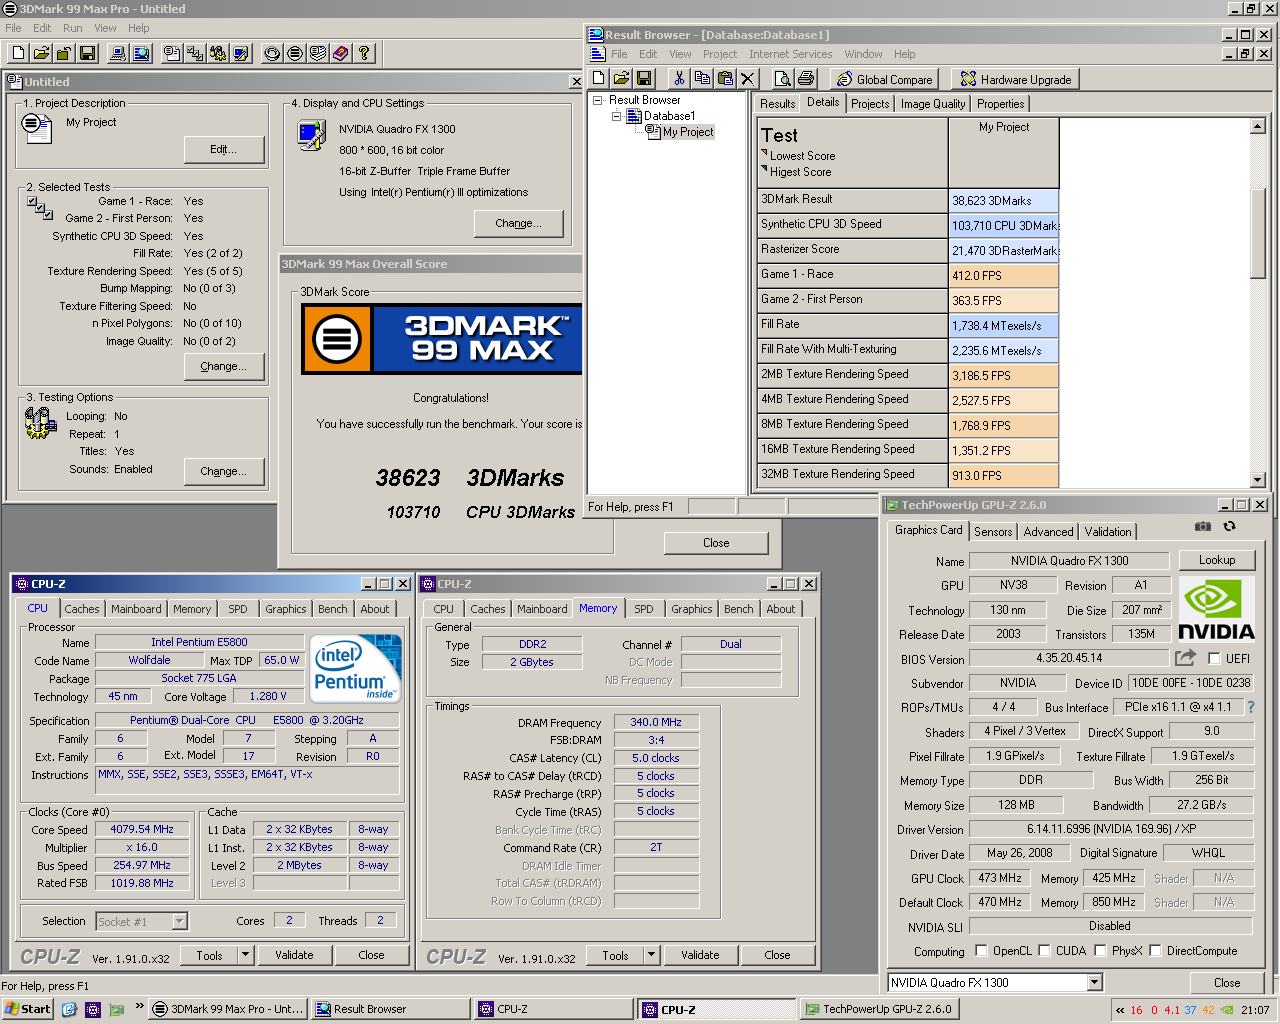Screen dimensions: 1280x1024
Task: Click Save floppy icon in Result Browser toolbar
Action: coord(644,78)
